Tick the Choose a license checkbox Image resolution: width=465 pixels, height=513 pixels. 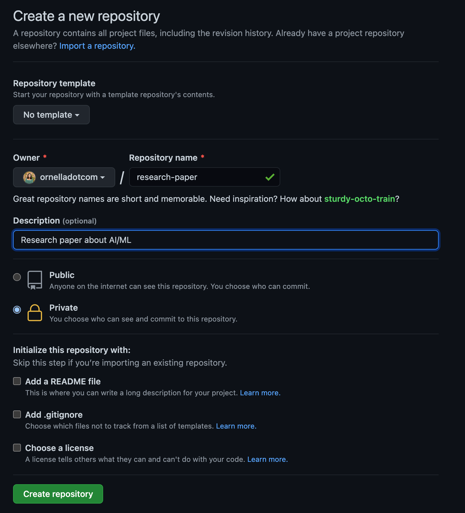pyautogui.click(x=17, y=448)
